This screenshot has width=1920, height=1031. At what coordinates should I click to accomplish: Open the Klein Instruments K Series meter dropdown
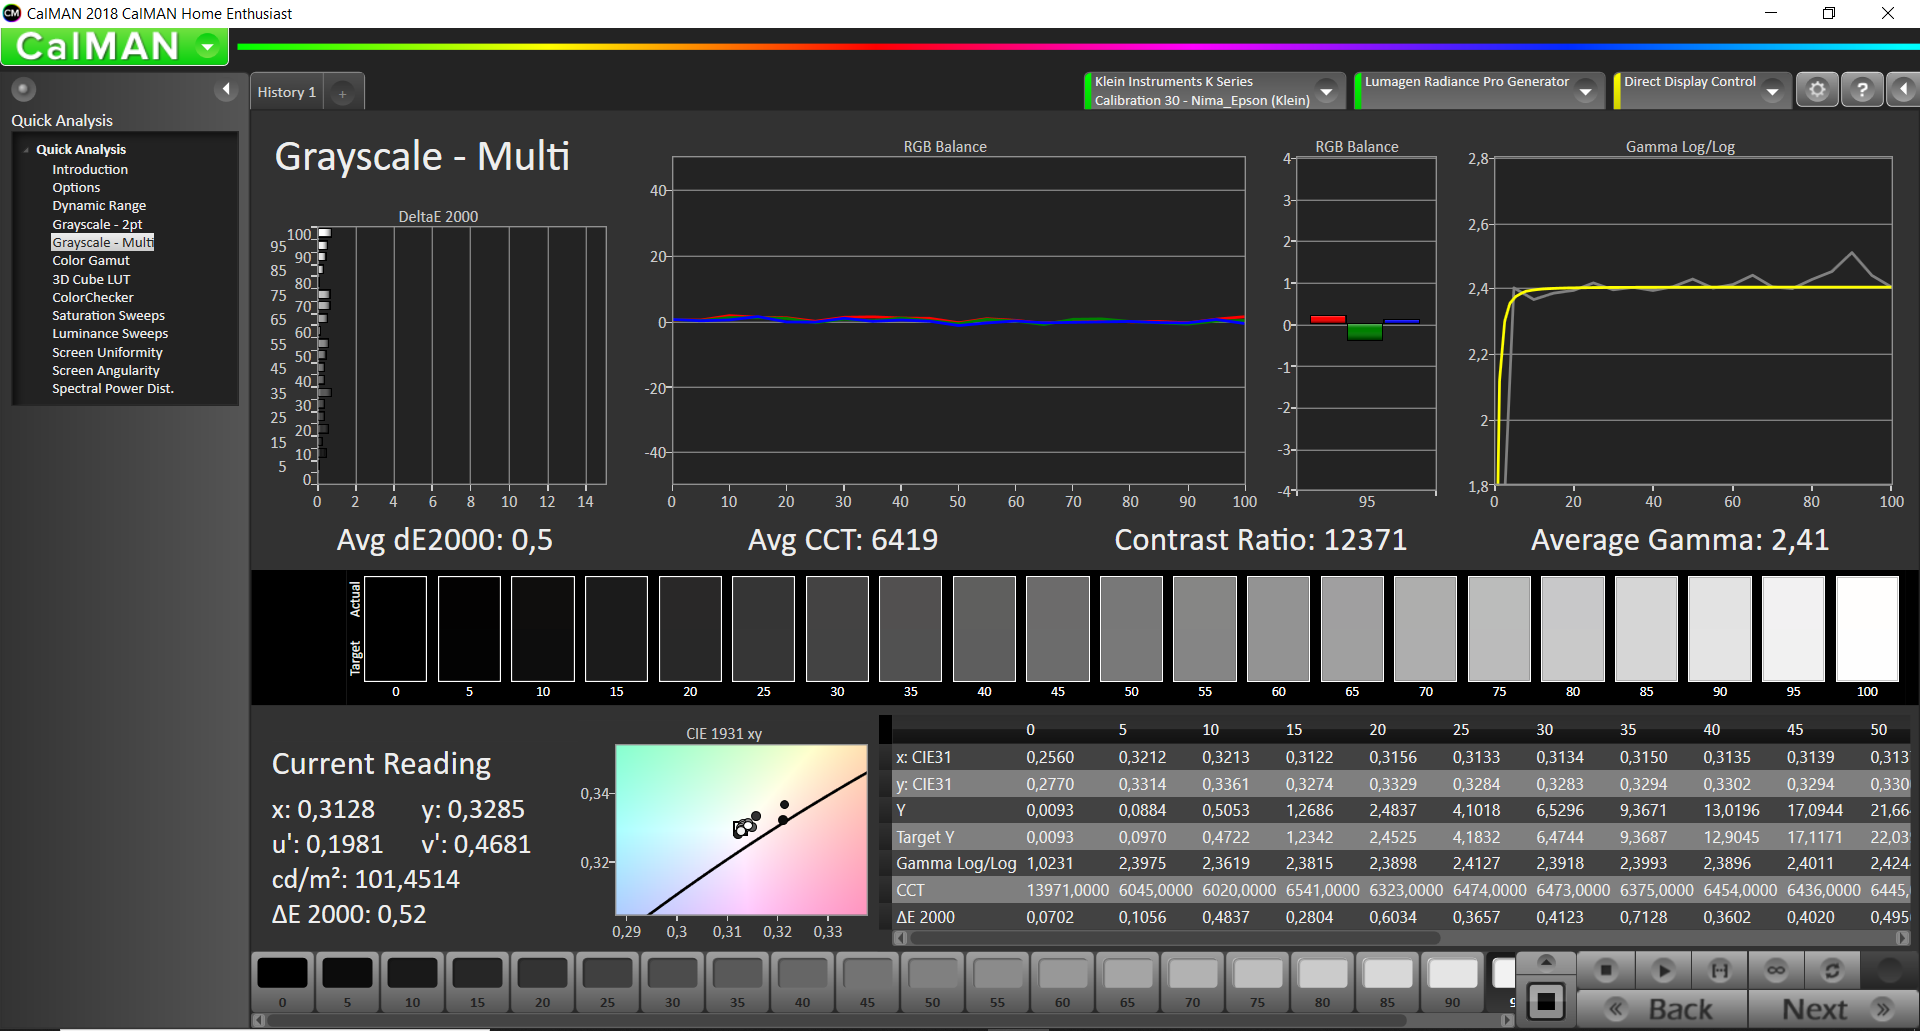(1326, 91)
